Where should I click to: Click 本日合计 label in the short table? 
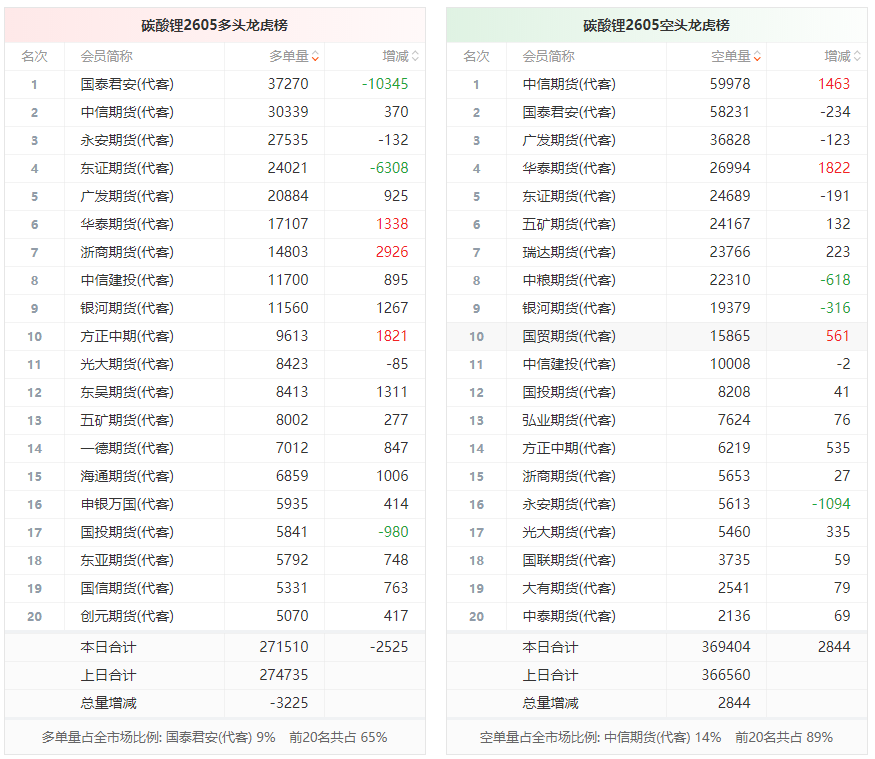pos(550,647)
